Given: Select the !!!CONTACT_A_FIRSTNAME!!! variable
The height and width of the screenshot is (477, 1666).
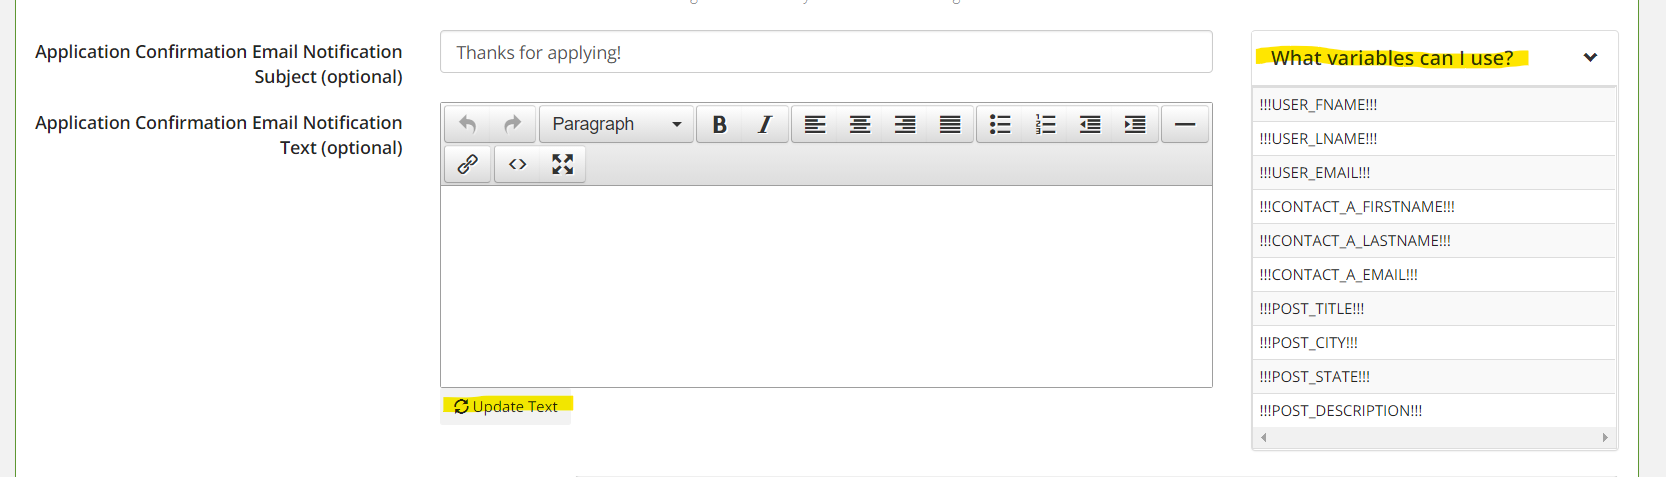Looking at the screenshot, I should 1434,207.
